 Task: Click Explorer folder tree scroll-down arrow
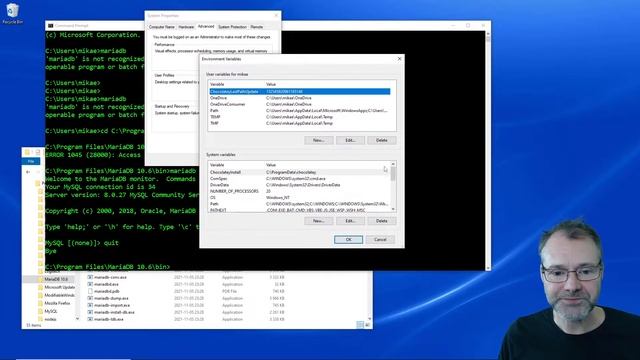click(77, 319)
